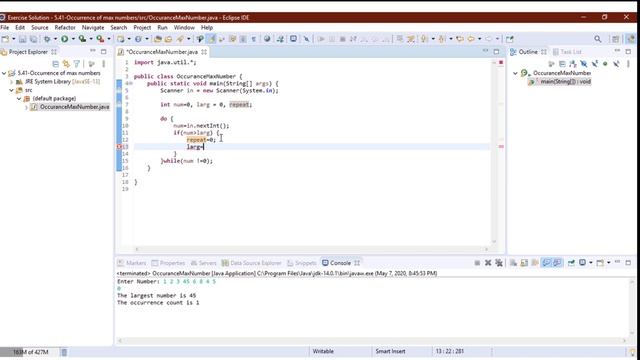640x360 pixels.
Task: Switch to the Snippets tab
Action: [x=301, y=263]
